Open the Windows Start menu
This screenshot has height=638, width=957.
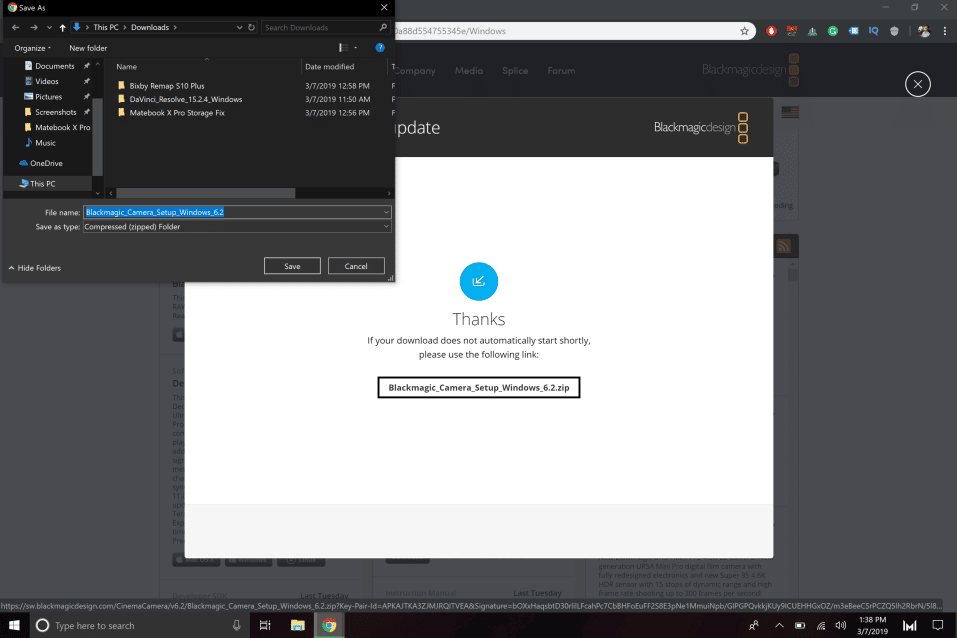(x=14, y=625)
